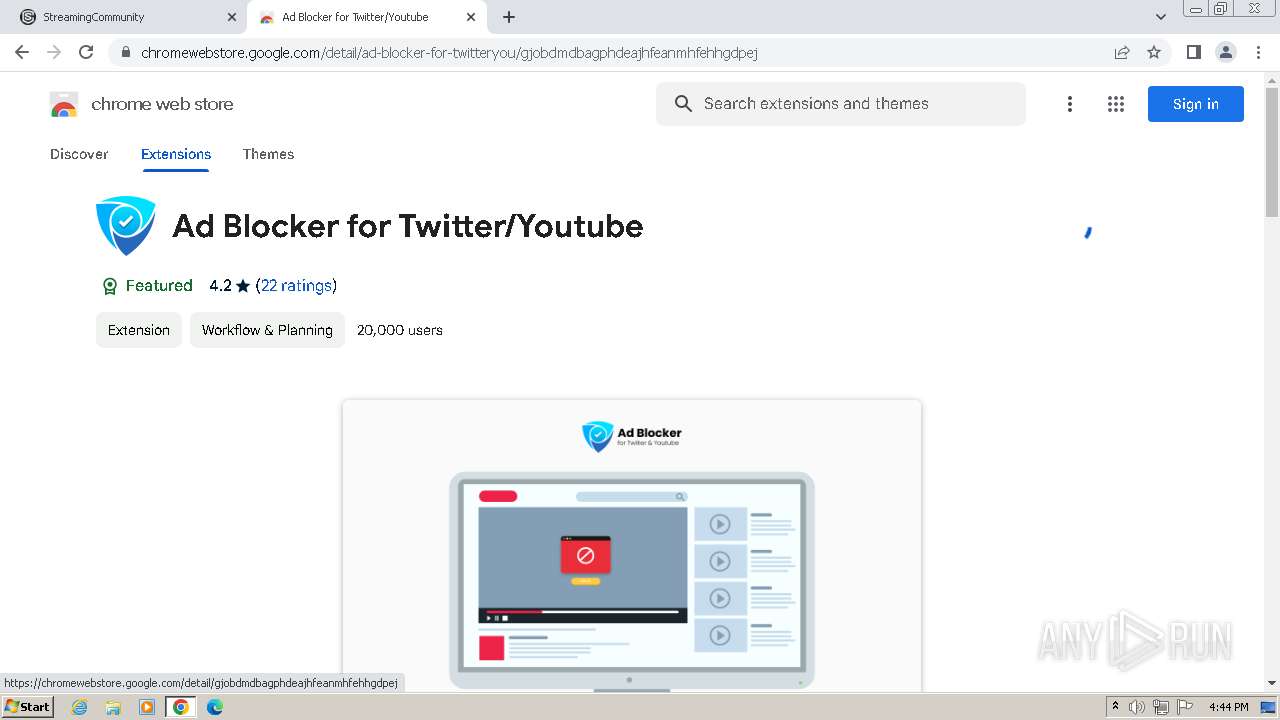
Task: Click the Chrome Web Store logo
Action: pos(64,104)
